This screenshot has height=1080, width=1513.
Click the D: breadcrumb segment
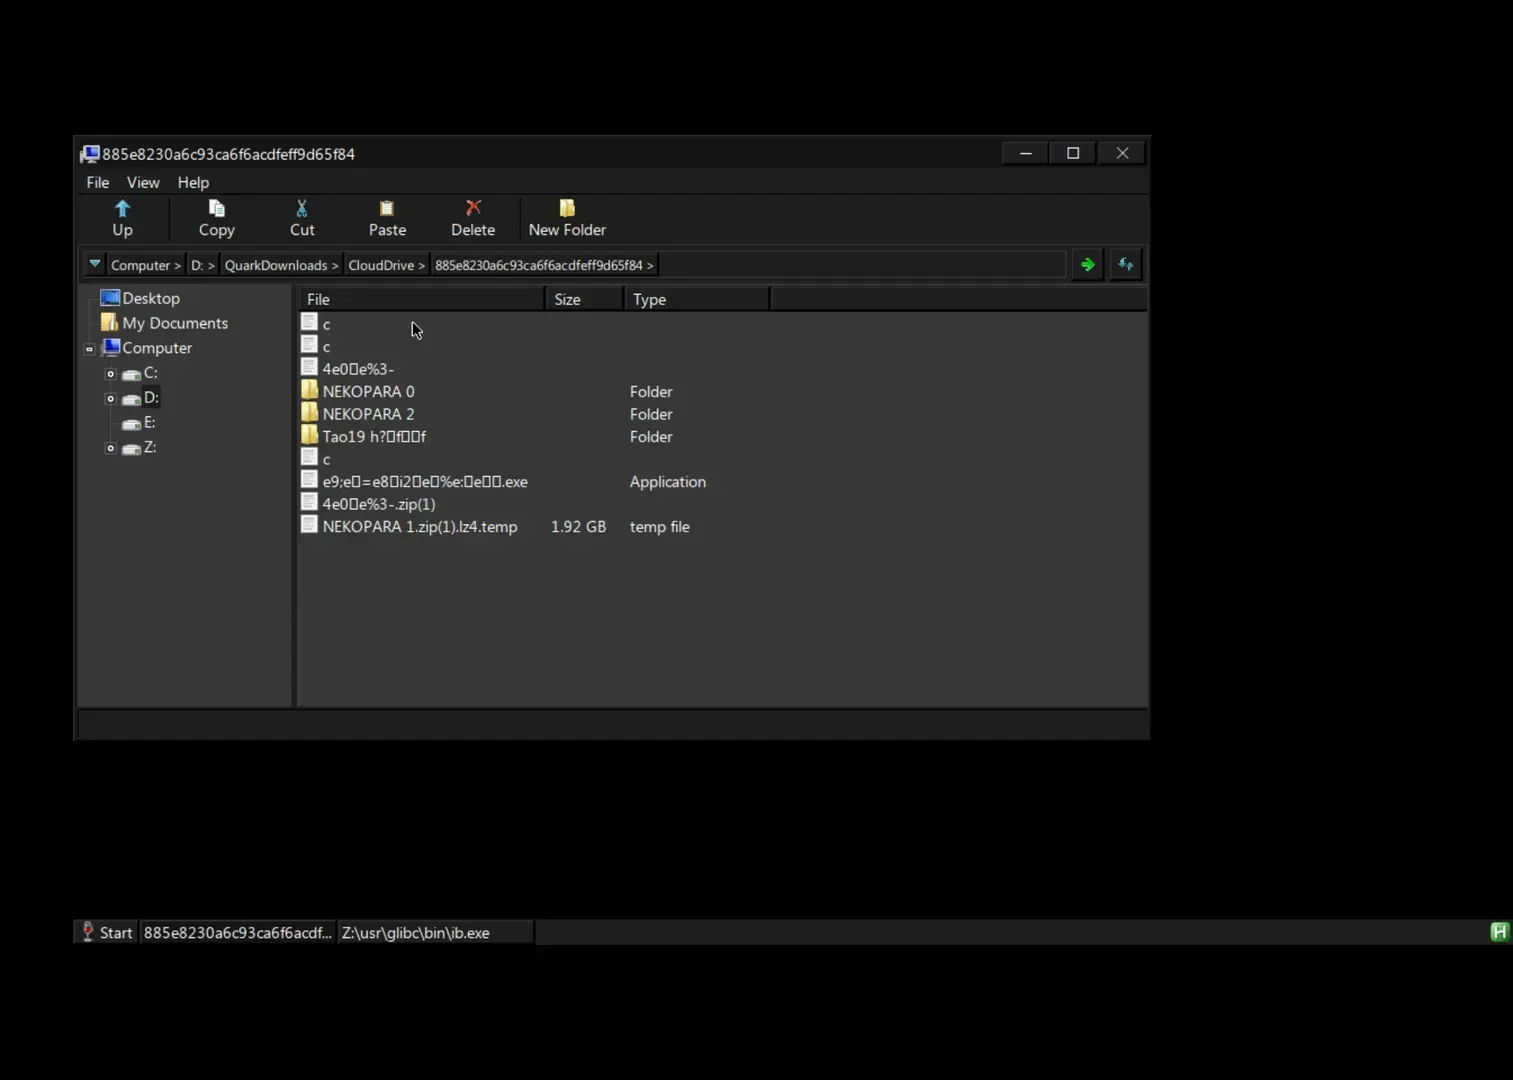click(x=202, y=265)
